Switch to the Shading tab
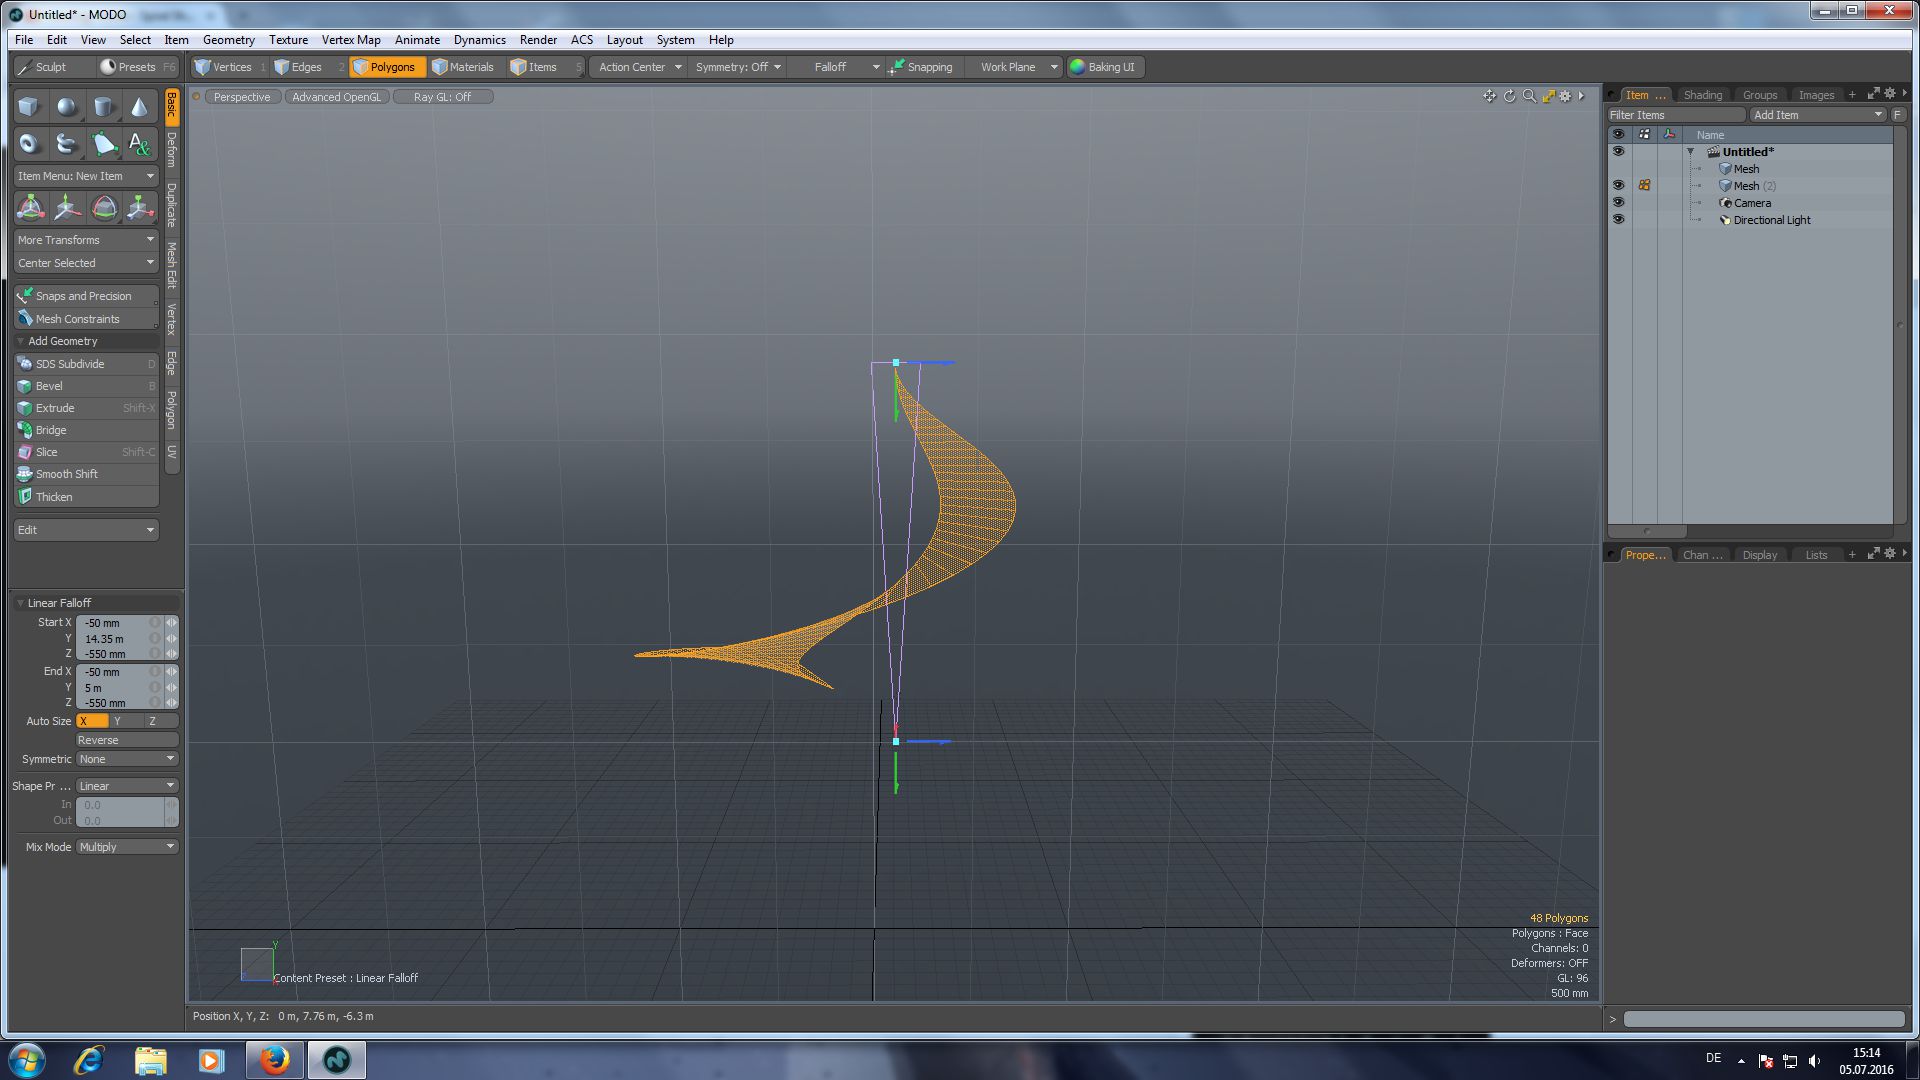 [x=1702, y=95]
